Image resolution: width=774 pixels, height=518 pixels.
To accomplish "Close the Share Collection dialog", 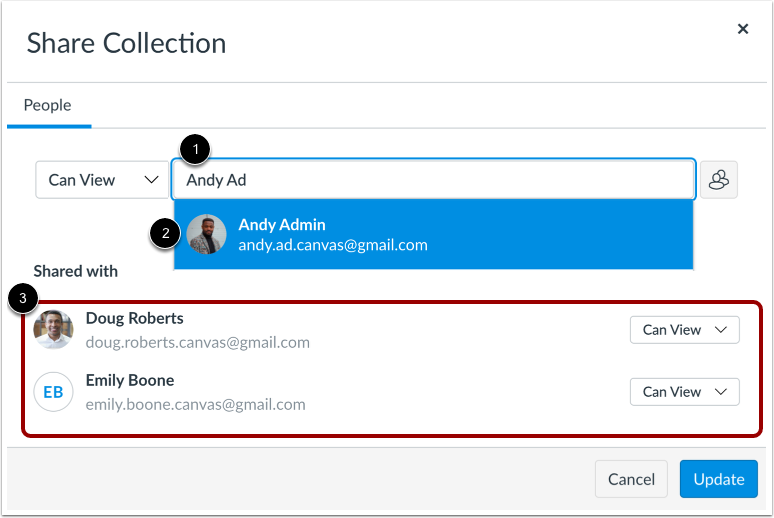I will point(742,29).
